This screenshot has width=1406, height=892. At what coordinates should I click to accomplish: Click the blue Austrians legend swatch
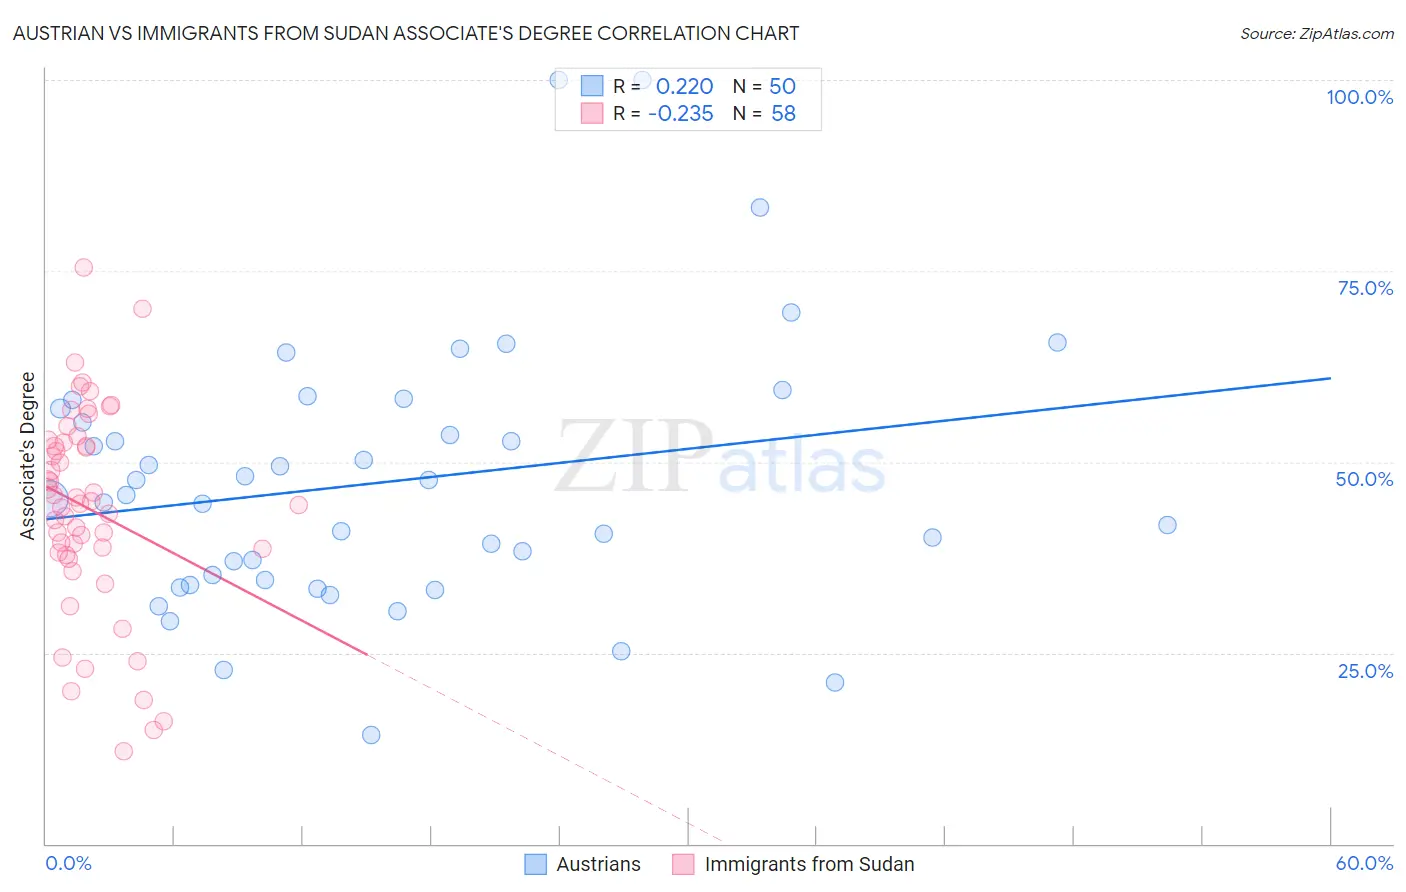[536, 864]
